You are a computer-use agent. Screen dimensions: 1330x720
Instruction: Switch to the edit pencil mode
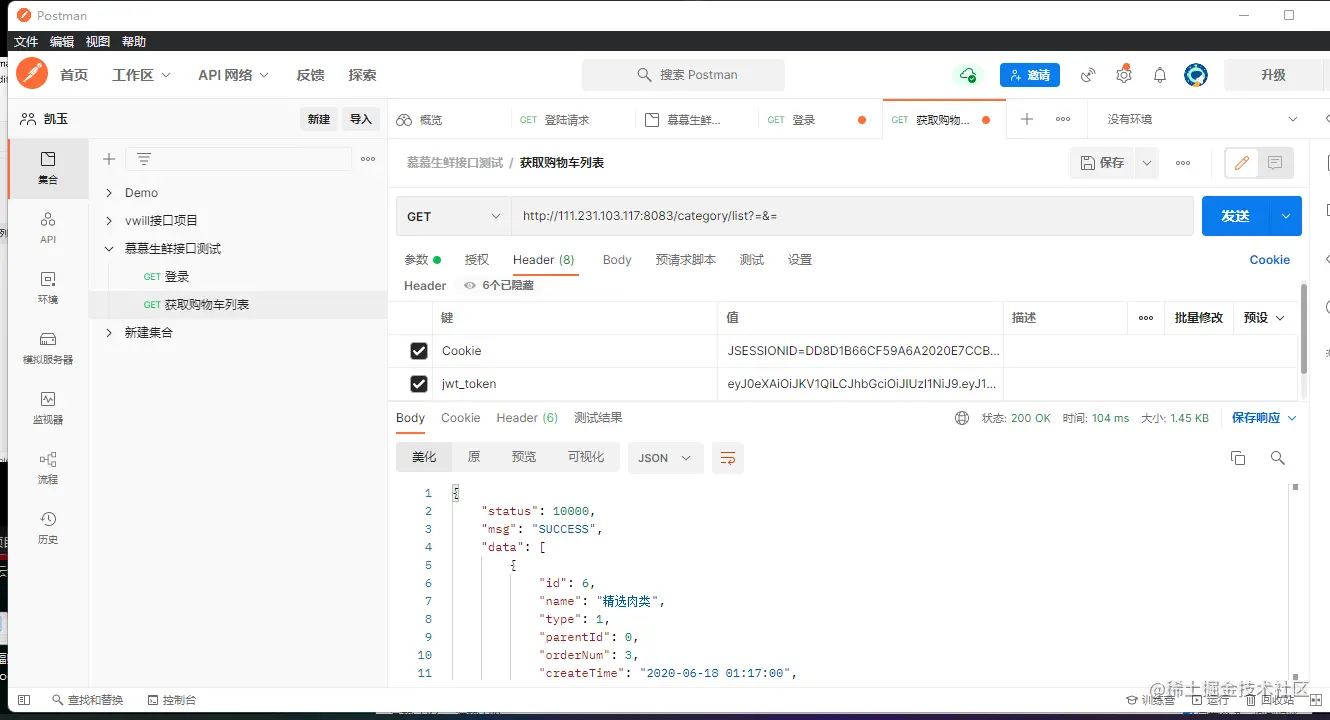[1242, 163]
